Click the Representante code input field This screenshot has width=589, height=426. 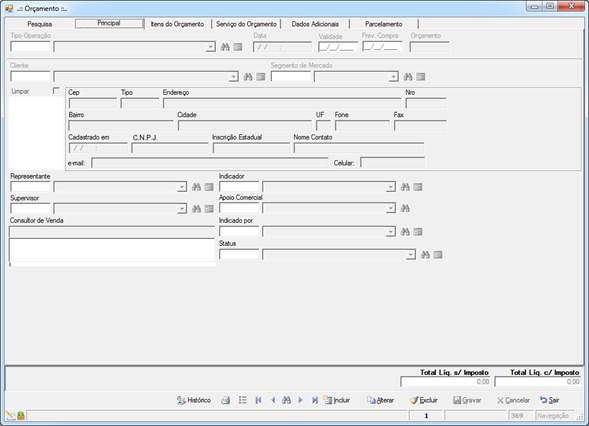[x=30, y=187]
